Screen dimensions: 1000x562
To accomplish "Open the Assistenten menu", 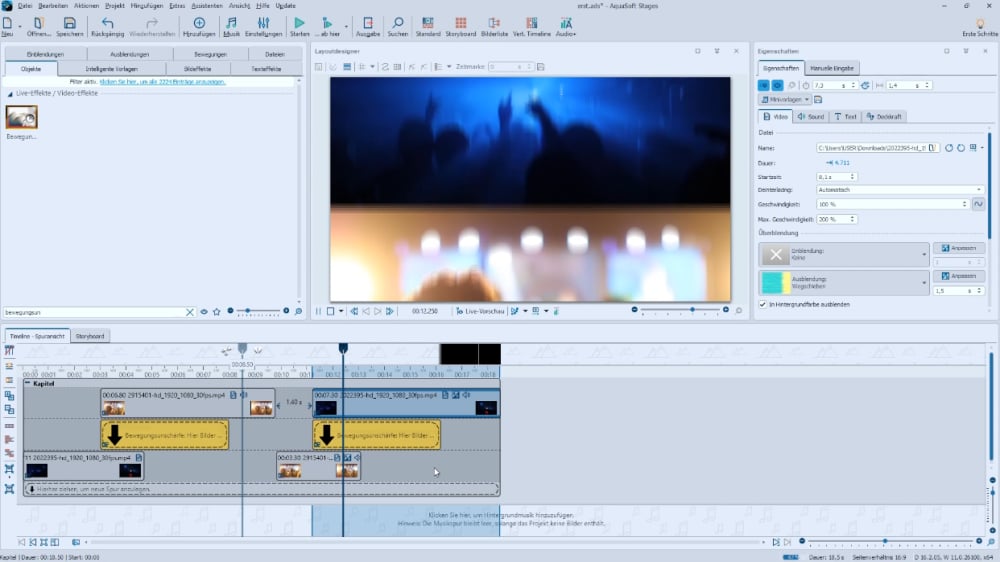I will coord(205,5).
